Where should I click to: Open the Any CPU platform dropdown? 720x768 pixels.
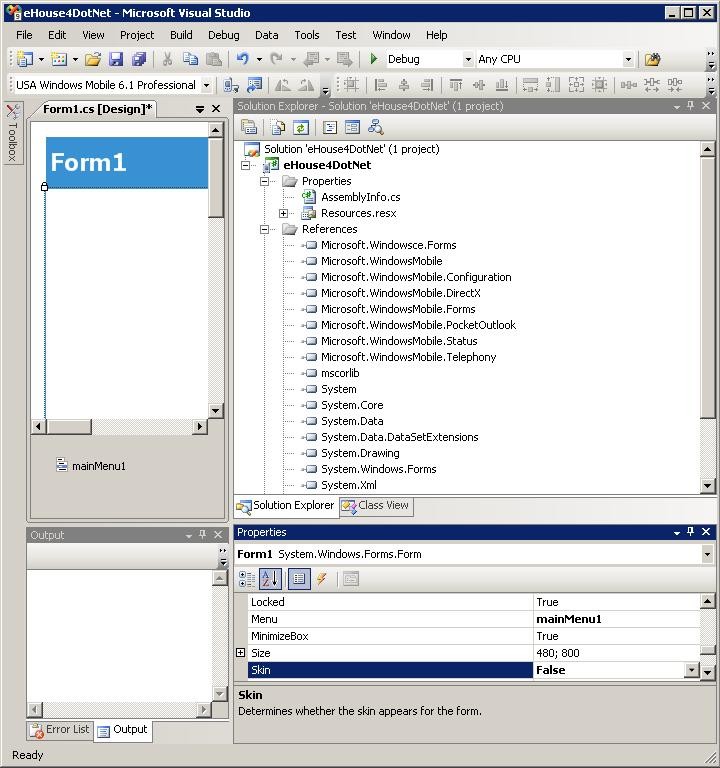pos(628,59)
